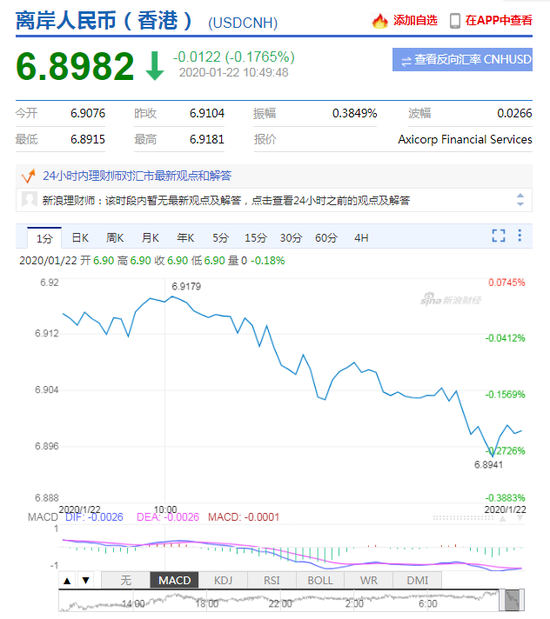Click the small down arrow below date label
Image resolution: width=550 pixels, height=619 pixels.
pos(520,518)
